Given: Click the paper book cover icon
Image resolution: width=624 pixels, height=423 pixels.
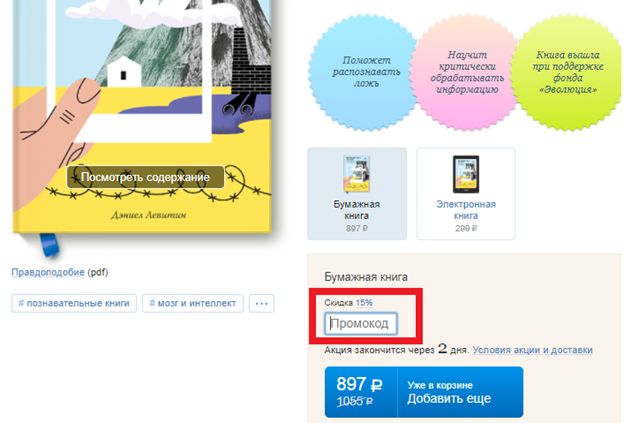Looking at the screenshot, I should [356, 174].
